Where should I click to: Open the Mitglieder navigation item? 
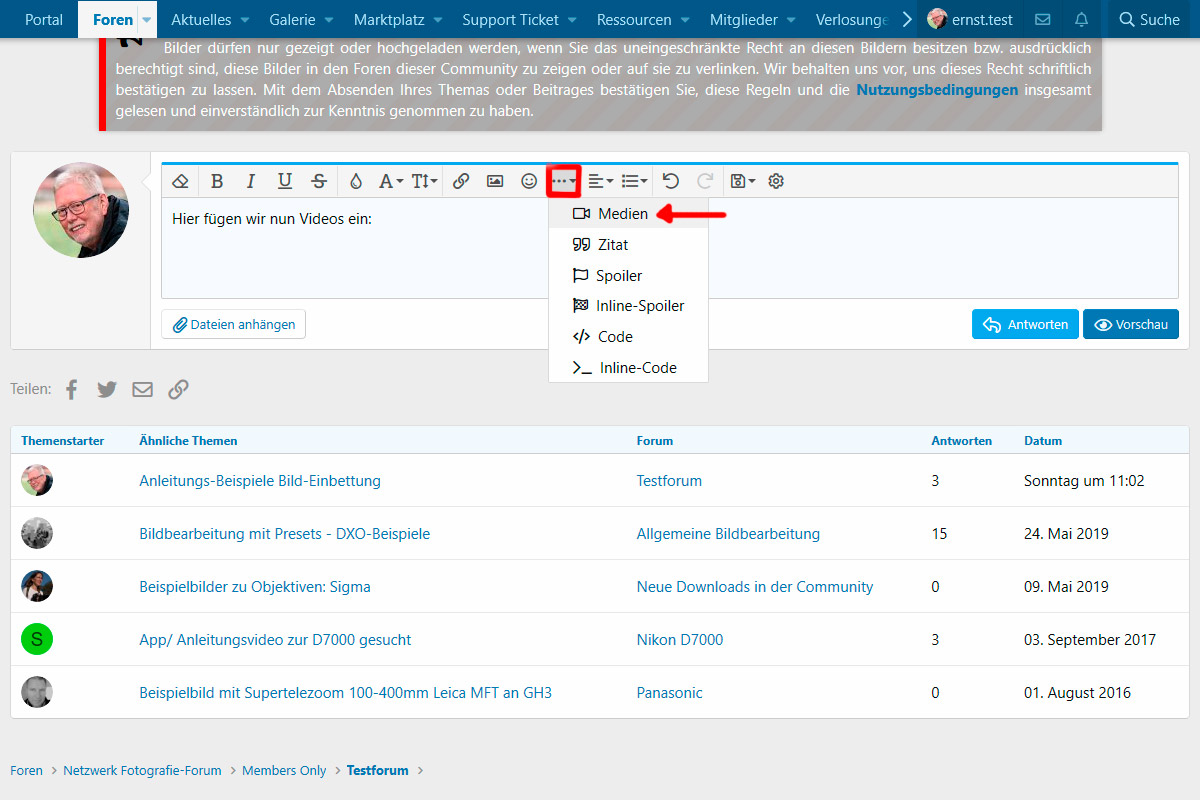(x=743, y=19)
